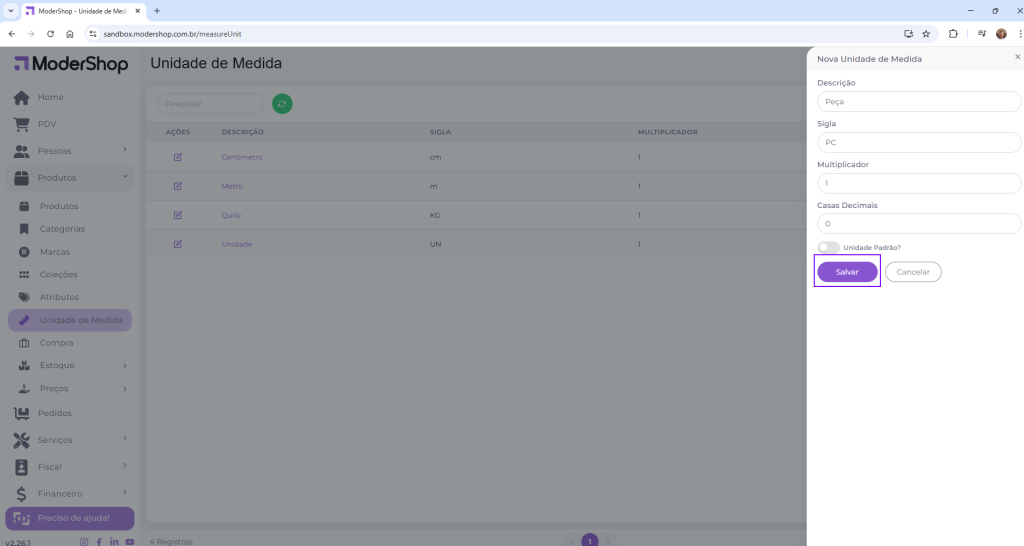Screen dimensions: 1024x546
Task: Close the Nova Unidade de Medida panel
Action: 1017,57
